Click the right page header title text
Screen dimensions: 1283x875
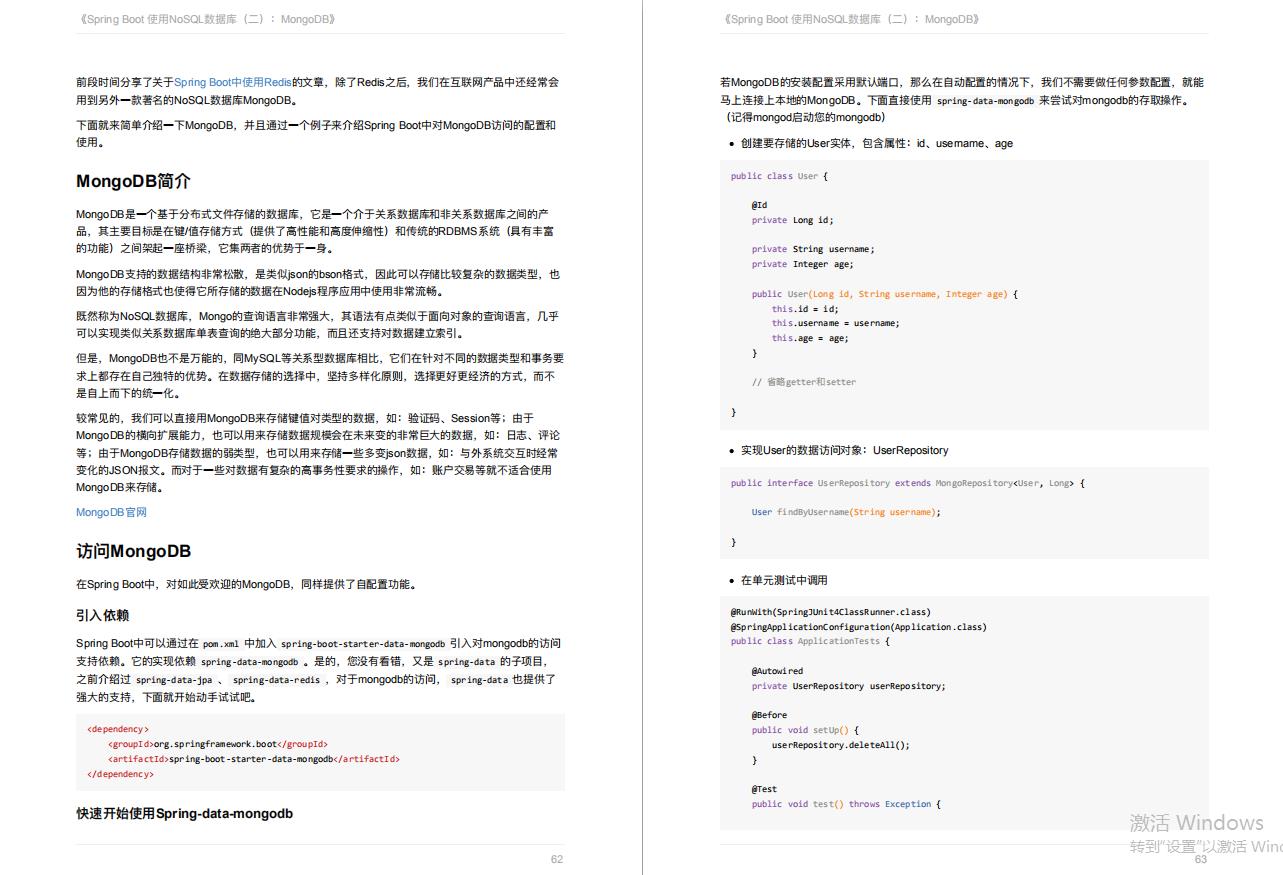[x=850, y=19]
